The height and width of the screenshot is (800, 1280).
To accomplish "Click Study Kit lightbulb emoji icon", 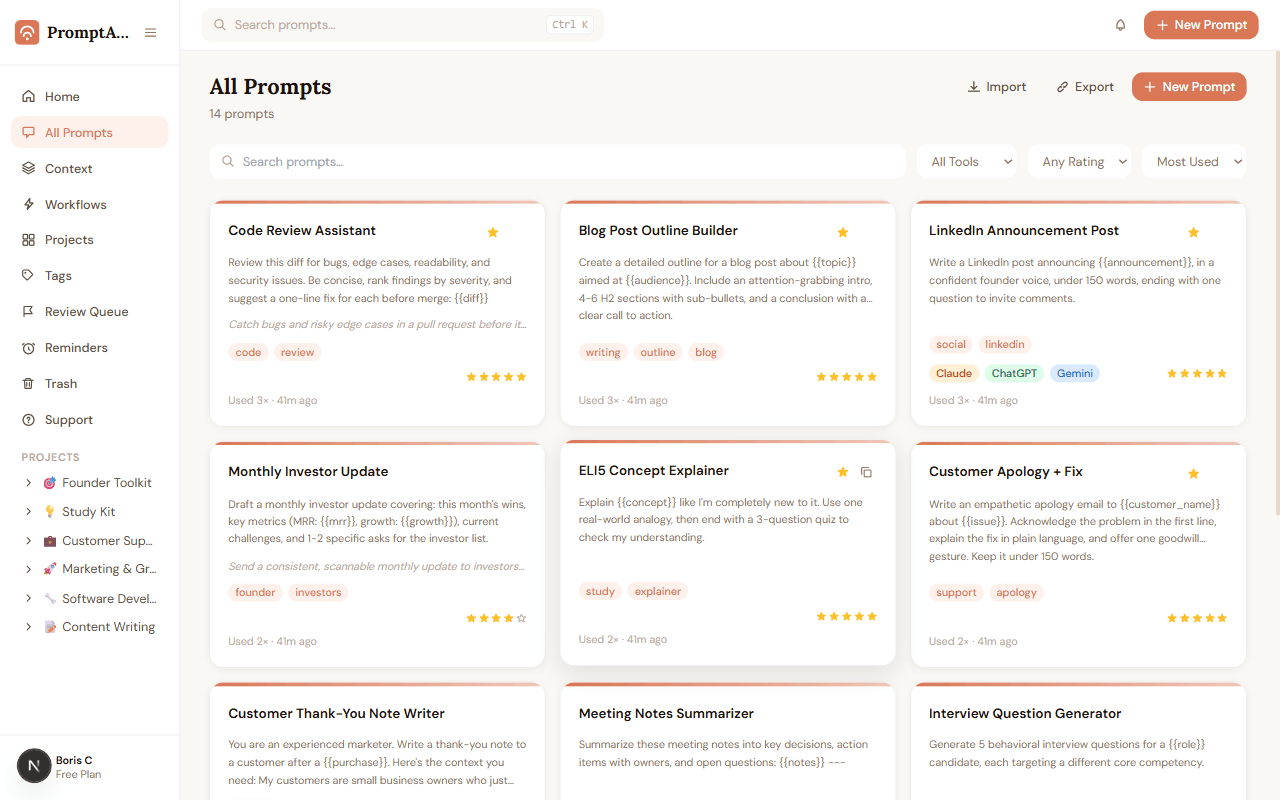I will (50, 512).
